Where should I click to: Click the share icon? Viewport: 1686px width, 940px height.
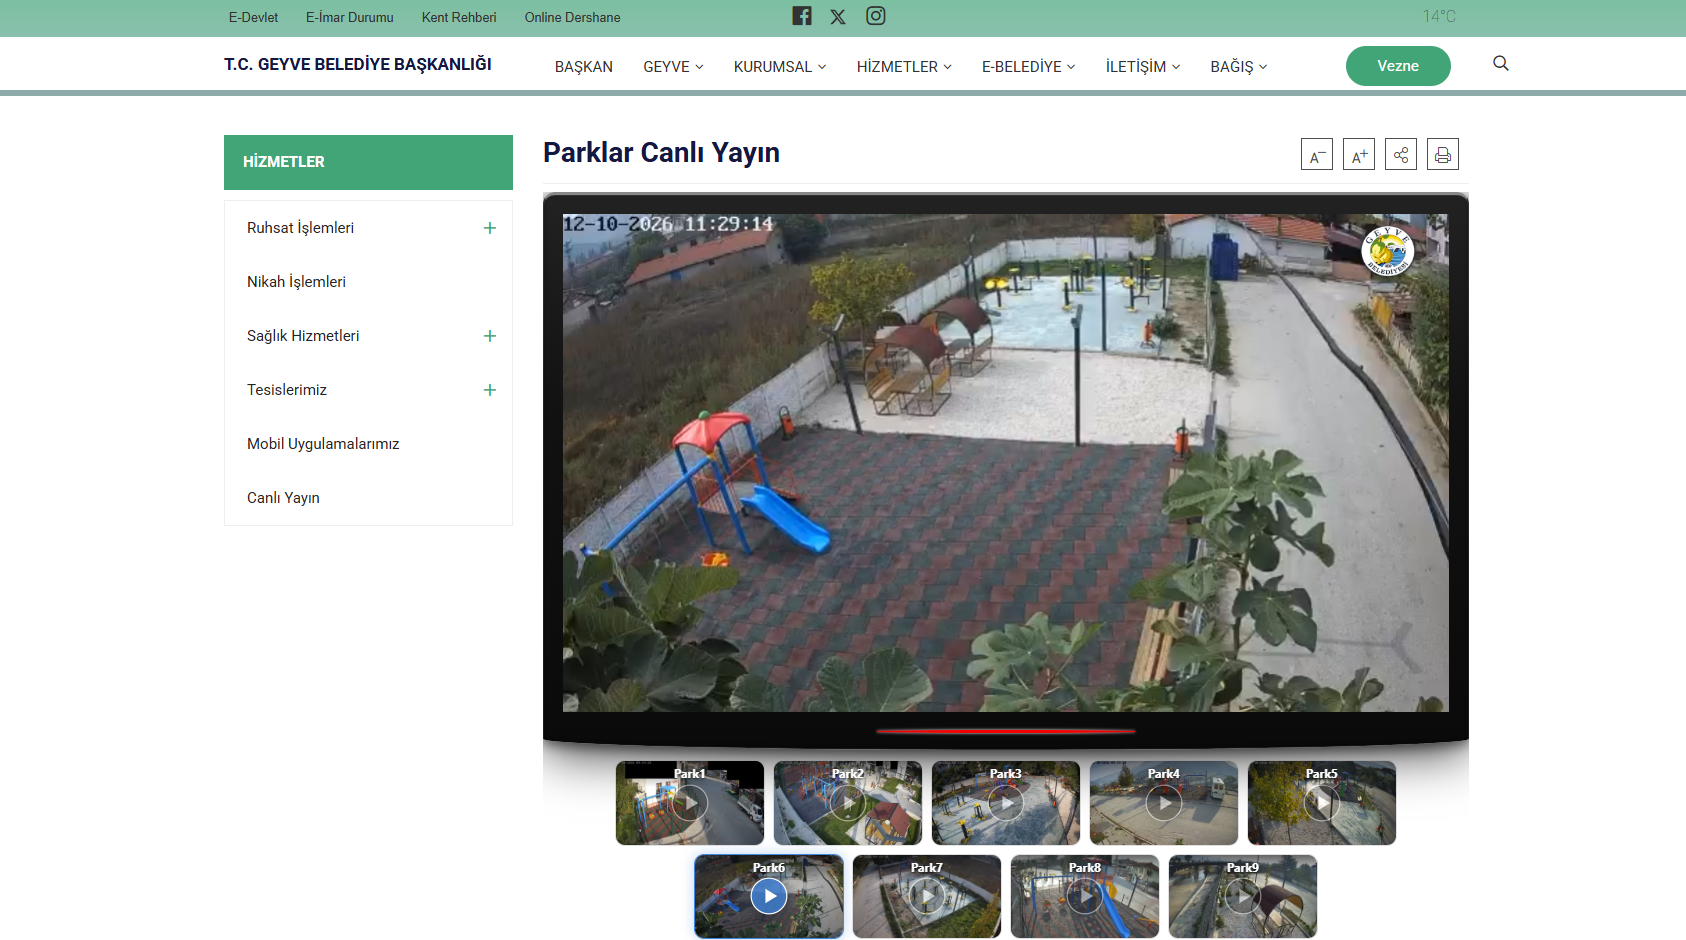tap(1401, 155)
